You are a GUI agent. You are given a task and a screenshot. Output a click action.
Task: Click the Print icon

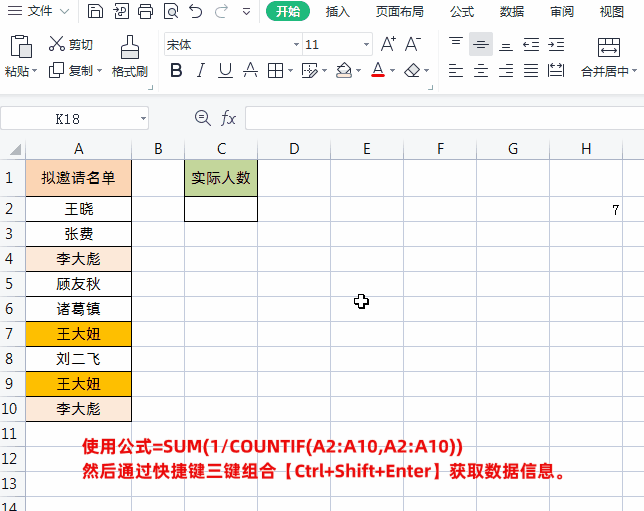click(145, 12)
